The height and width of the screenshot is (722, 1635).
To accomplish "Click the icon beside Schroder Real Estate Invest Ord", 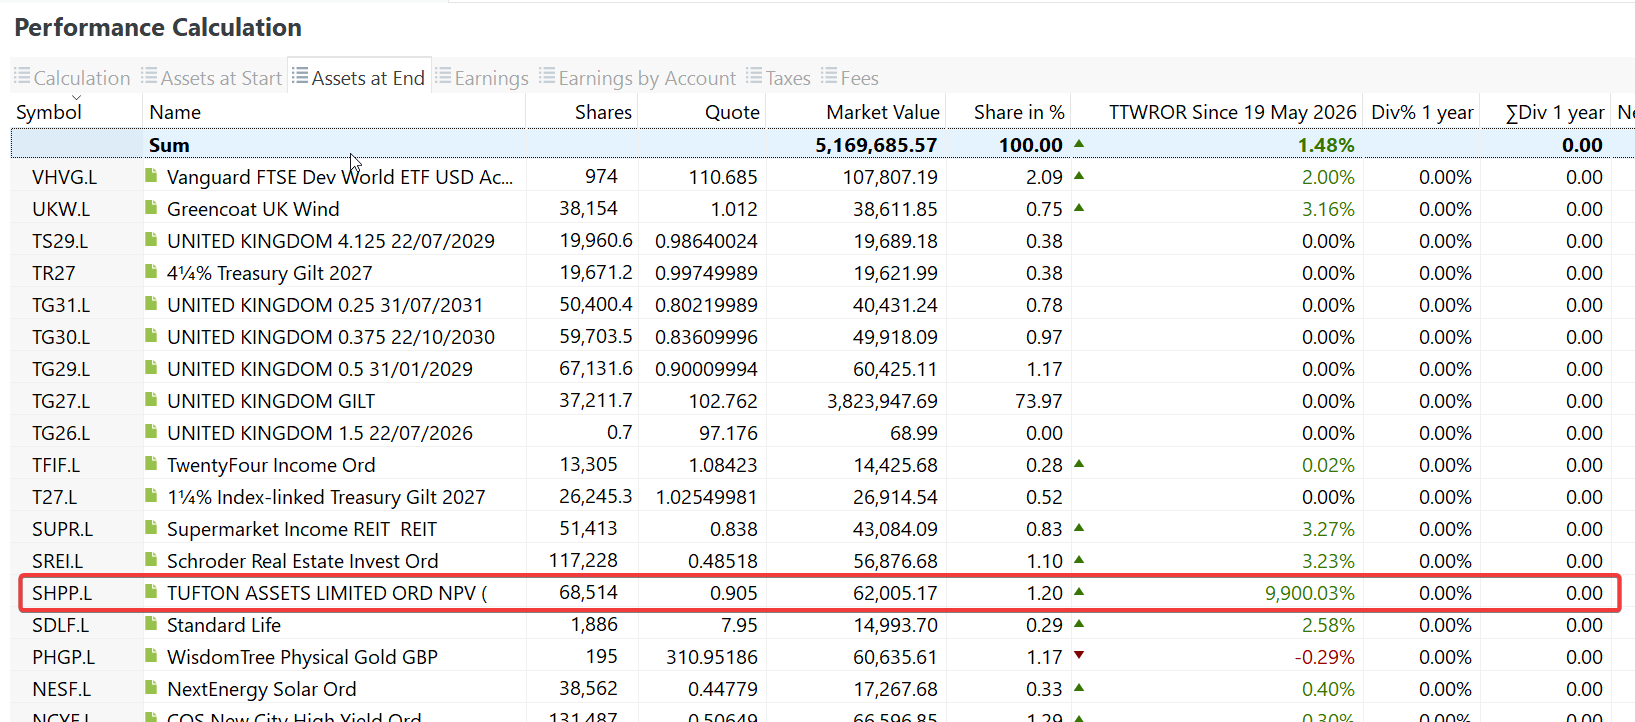I will click(152, 560).
